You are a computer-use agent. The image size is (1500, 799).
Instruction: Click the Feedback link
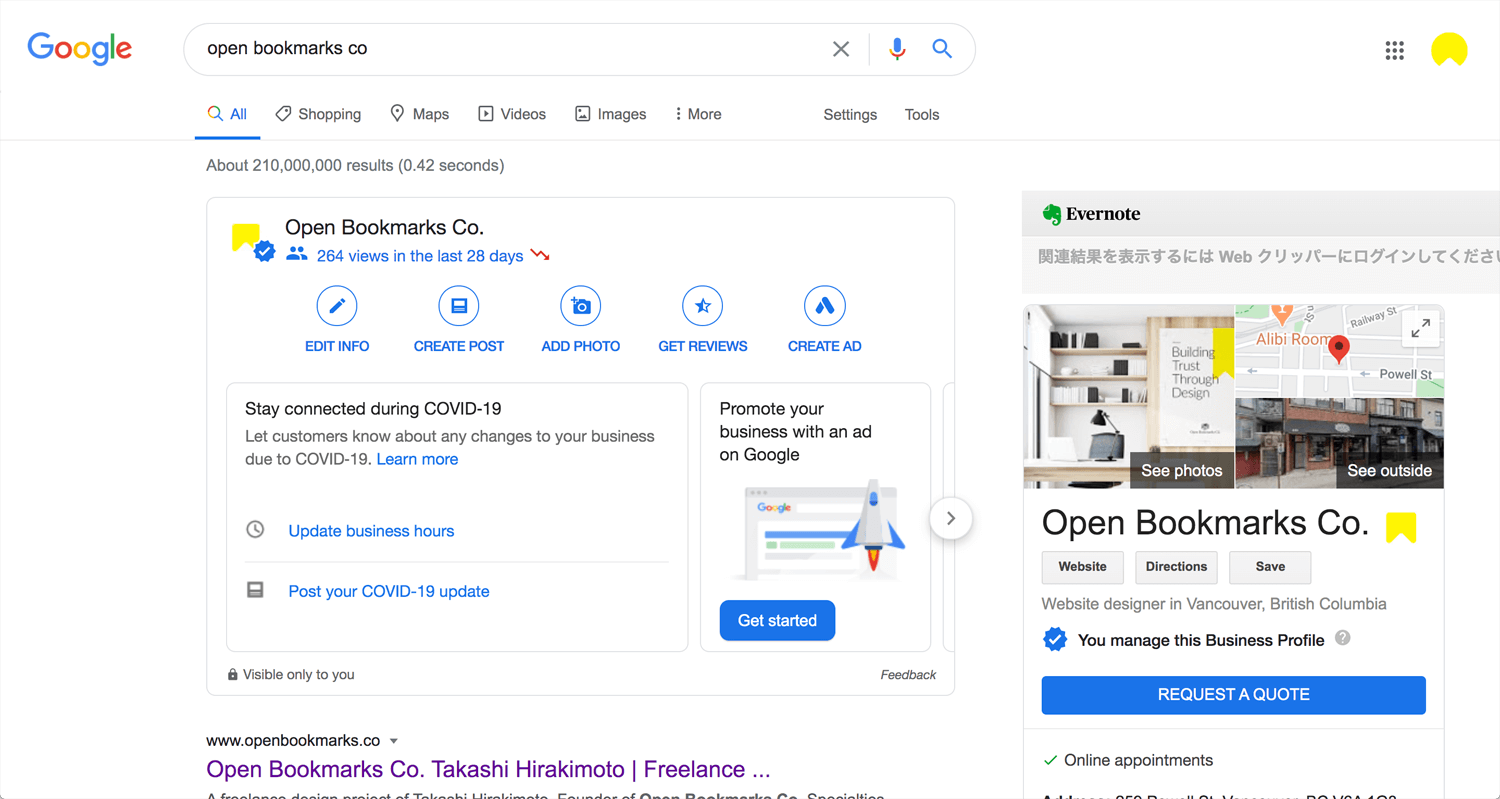[x=908, y=675]
